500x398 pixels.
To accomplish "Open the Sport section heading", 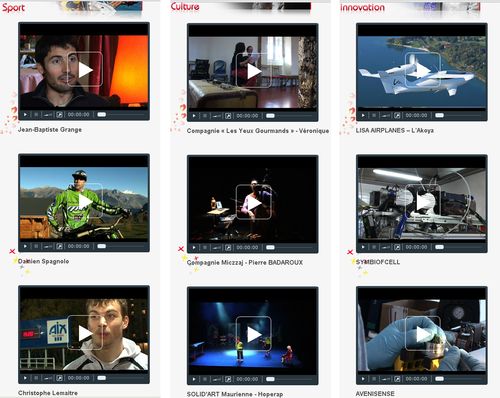I will tap(13, 7).
